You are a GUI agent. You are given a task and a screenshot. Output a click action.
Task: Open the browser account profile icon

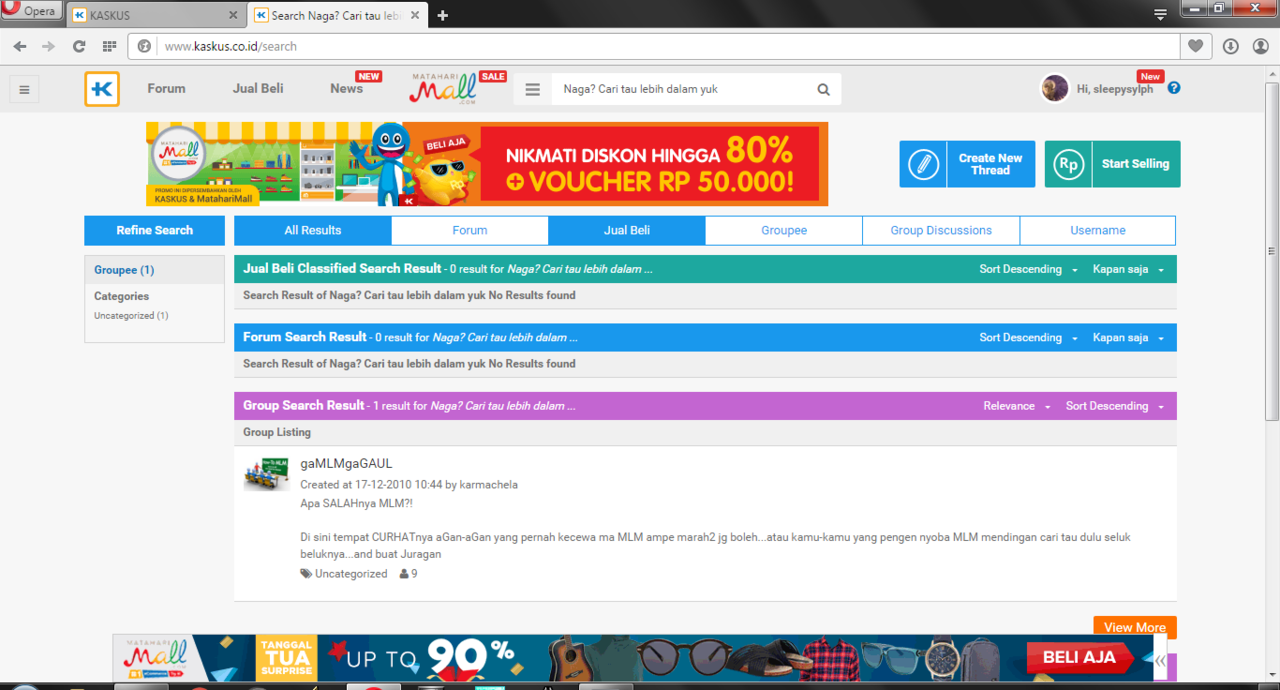pos(1260,46)
